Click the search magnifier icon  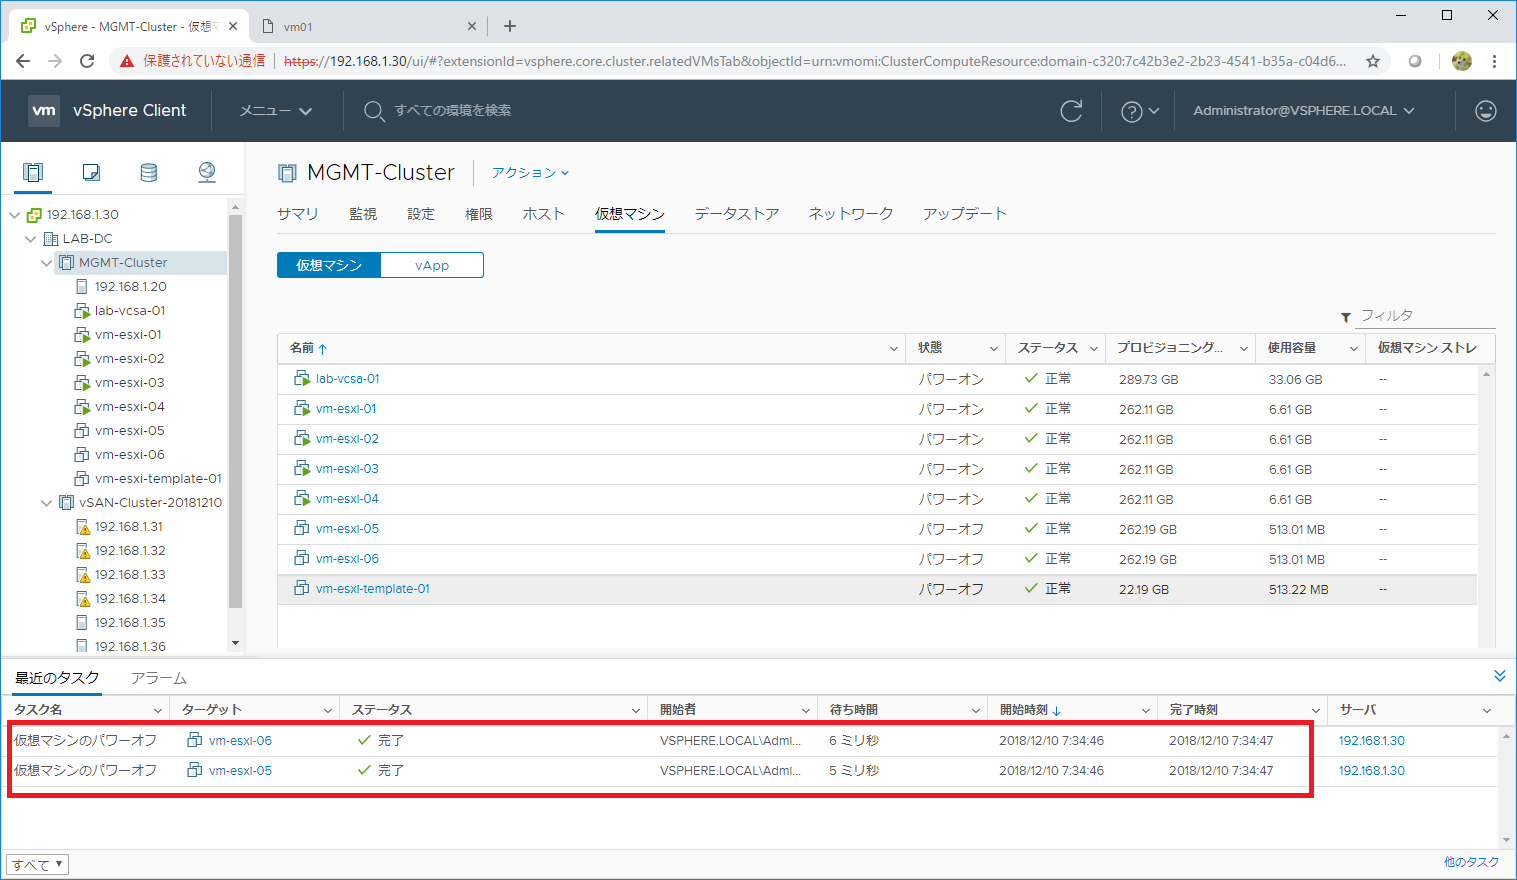373,111
